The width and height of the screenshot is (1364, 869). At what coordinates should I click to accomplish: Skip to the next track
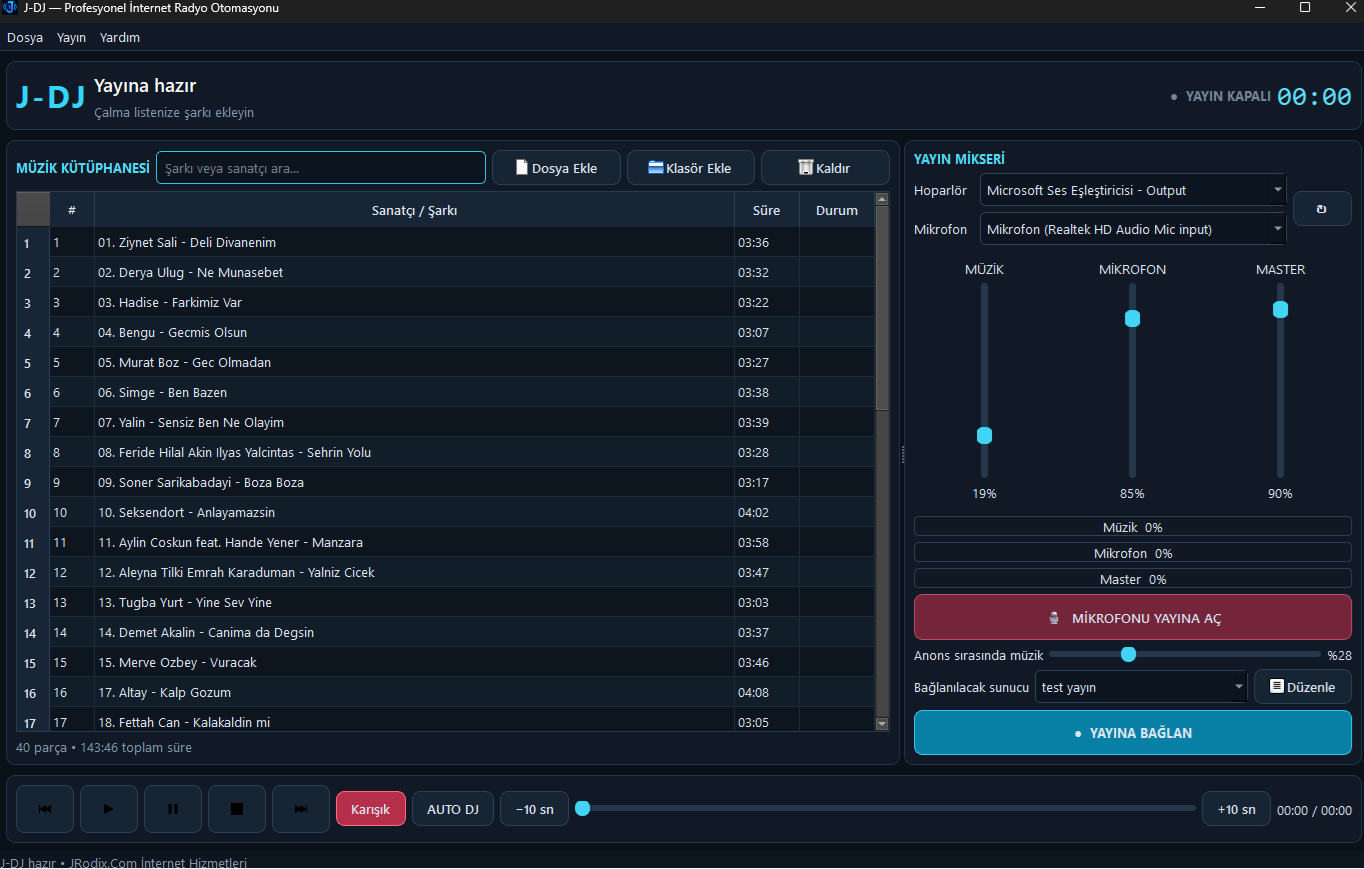click(301, 809)
